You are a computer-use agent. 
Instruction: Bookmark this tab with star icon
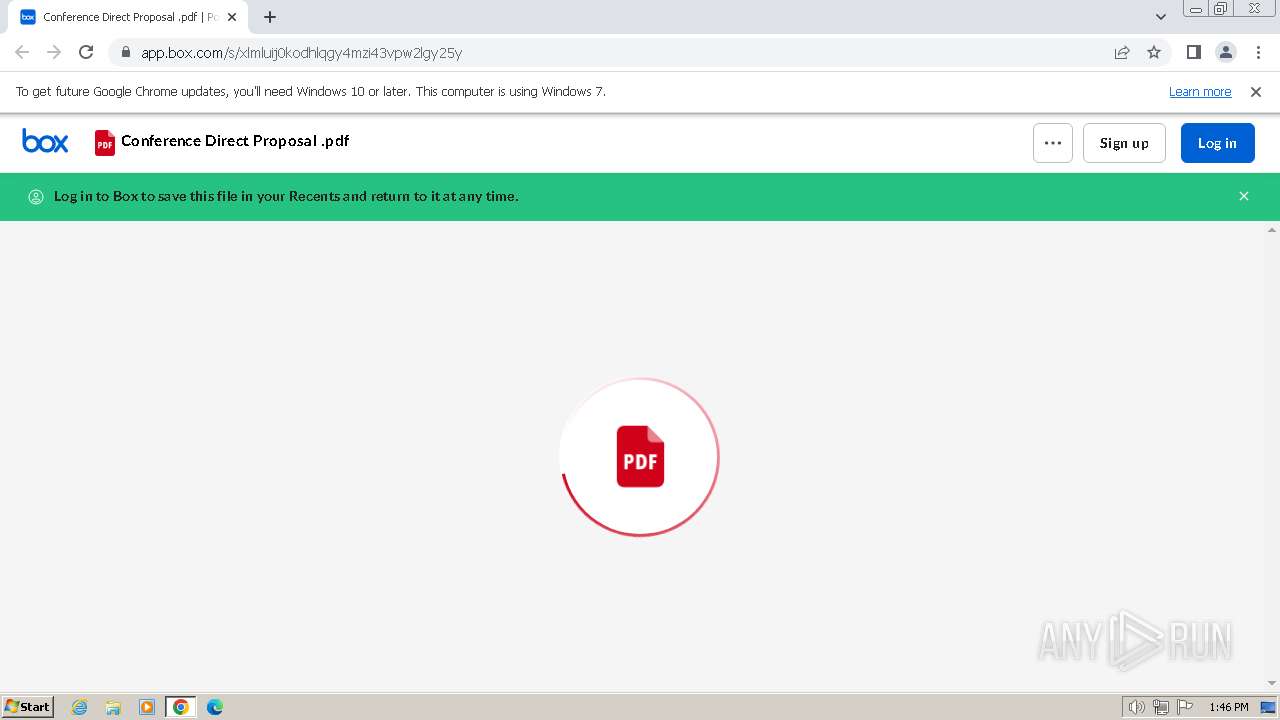pos(1154,52)
